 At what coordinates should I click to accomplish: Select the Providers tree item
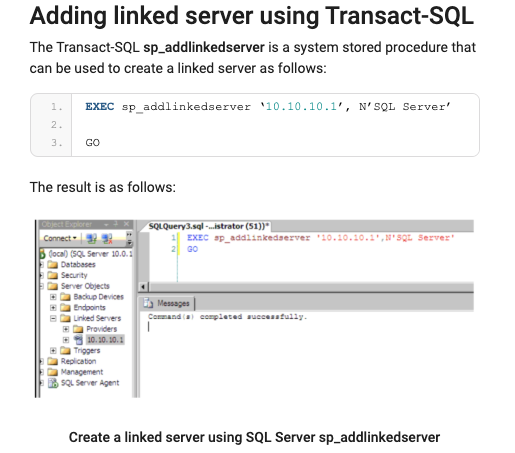(x=102, y=329)
